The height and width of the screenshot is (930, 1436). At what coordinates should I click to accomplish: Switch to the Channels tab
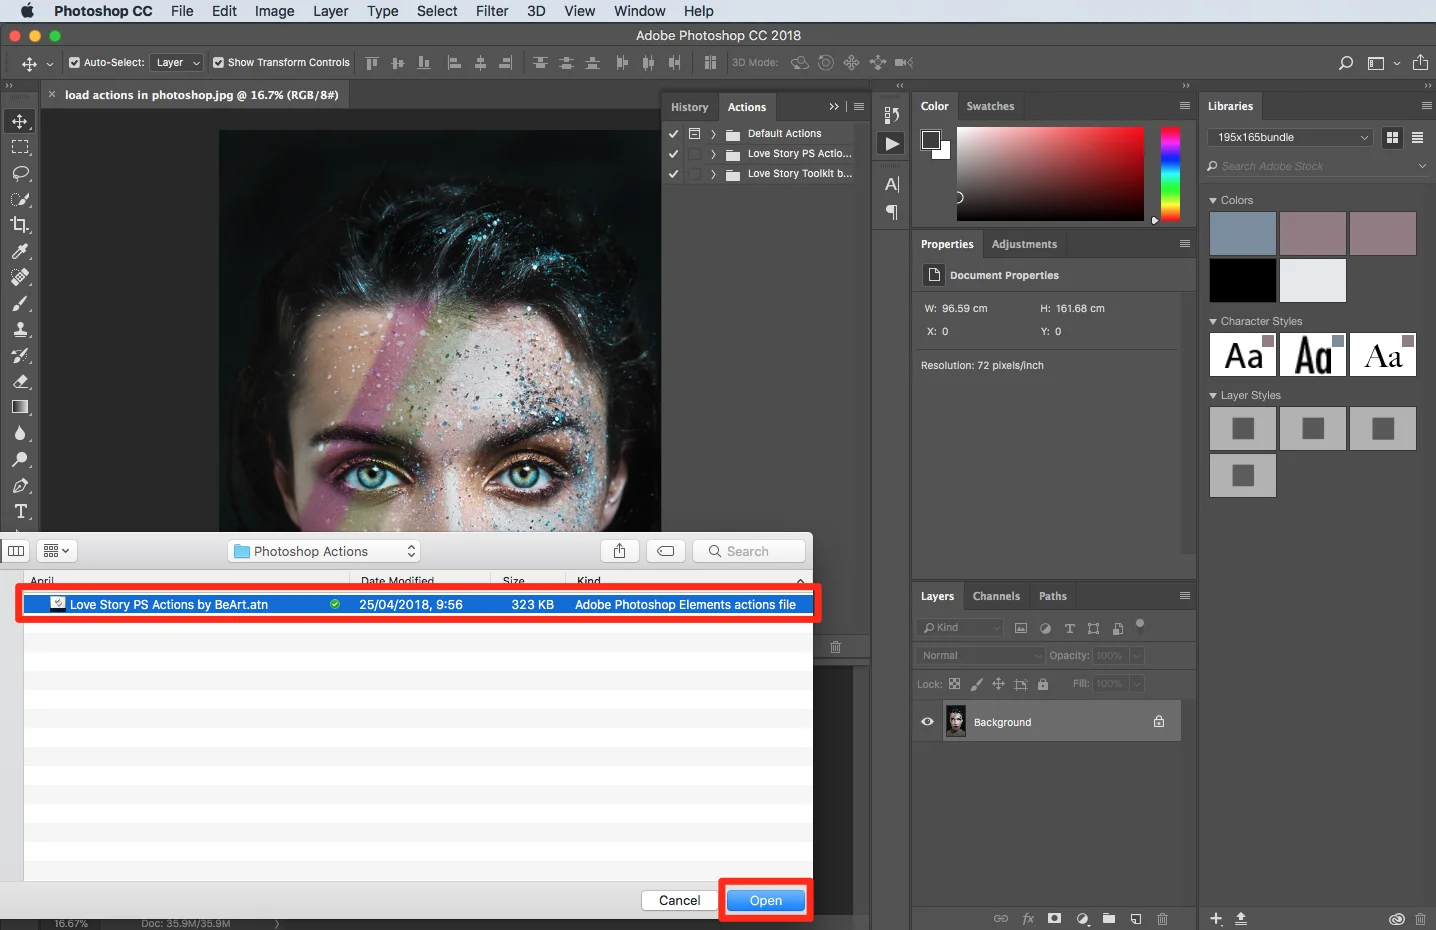(996, 596)
